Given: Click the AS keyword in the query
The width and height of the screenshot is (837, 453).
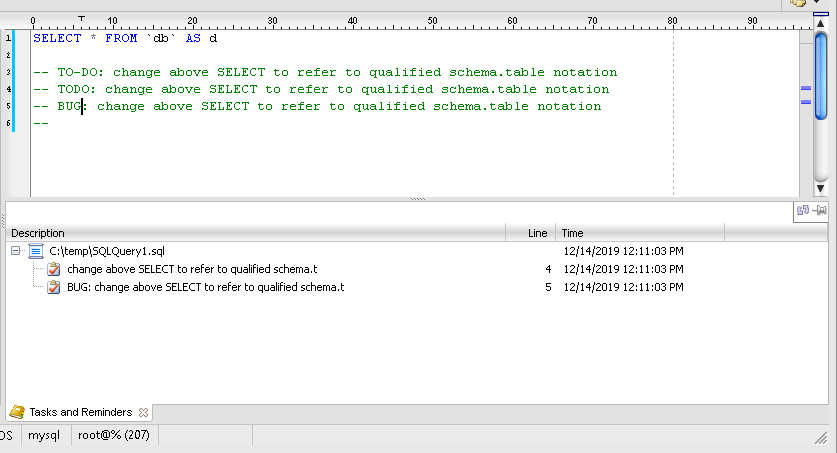Looking at the screenshot, I should pos(193,38).
